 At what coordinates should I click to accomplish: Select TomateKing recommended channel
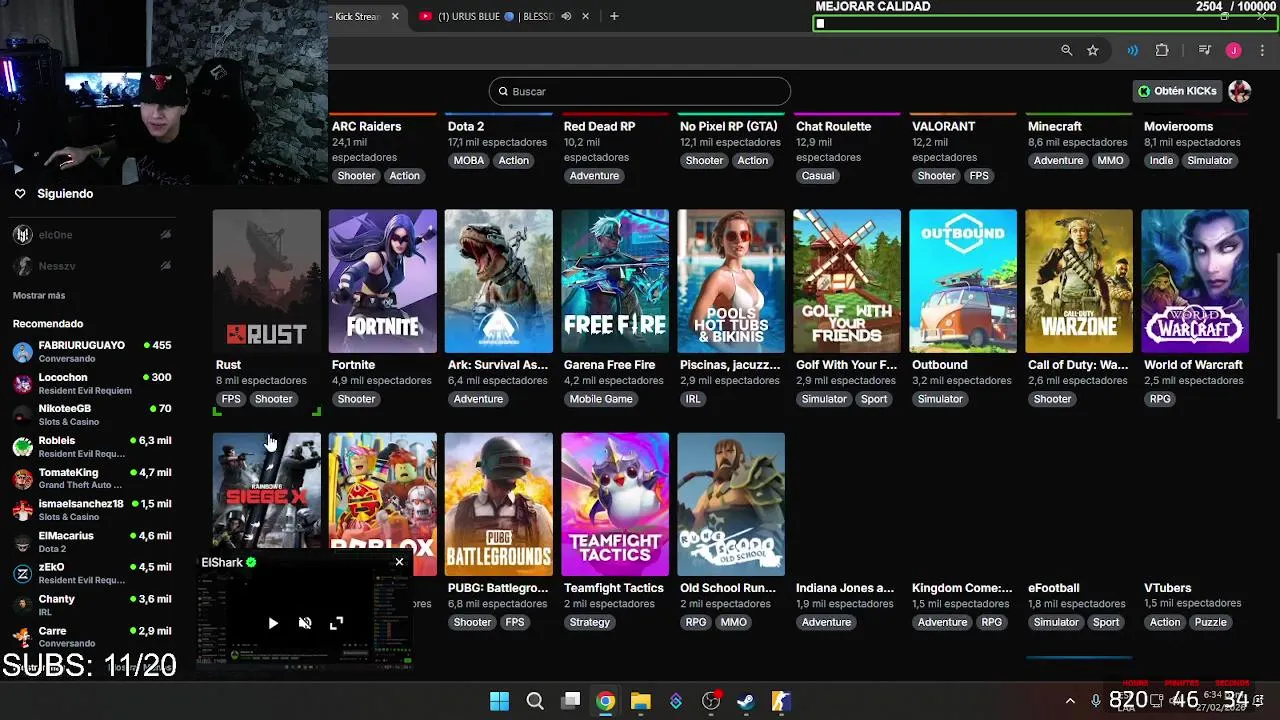tap(92, 478)
